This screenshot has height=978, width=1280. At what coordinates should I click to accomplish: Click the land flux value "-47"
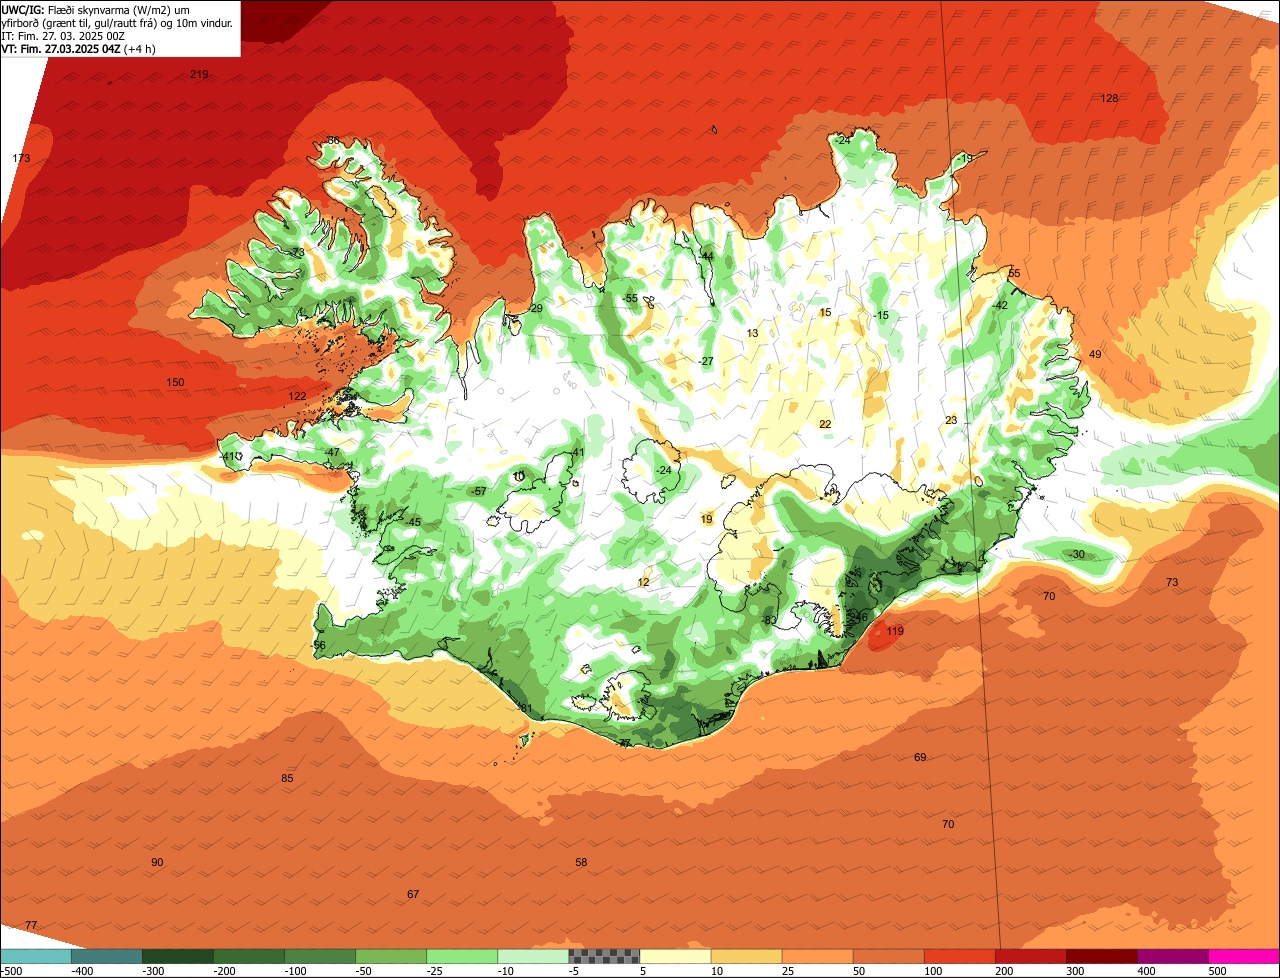pos(332,452)
